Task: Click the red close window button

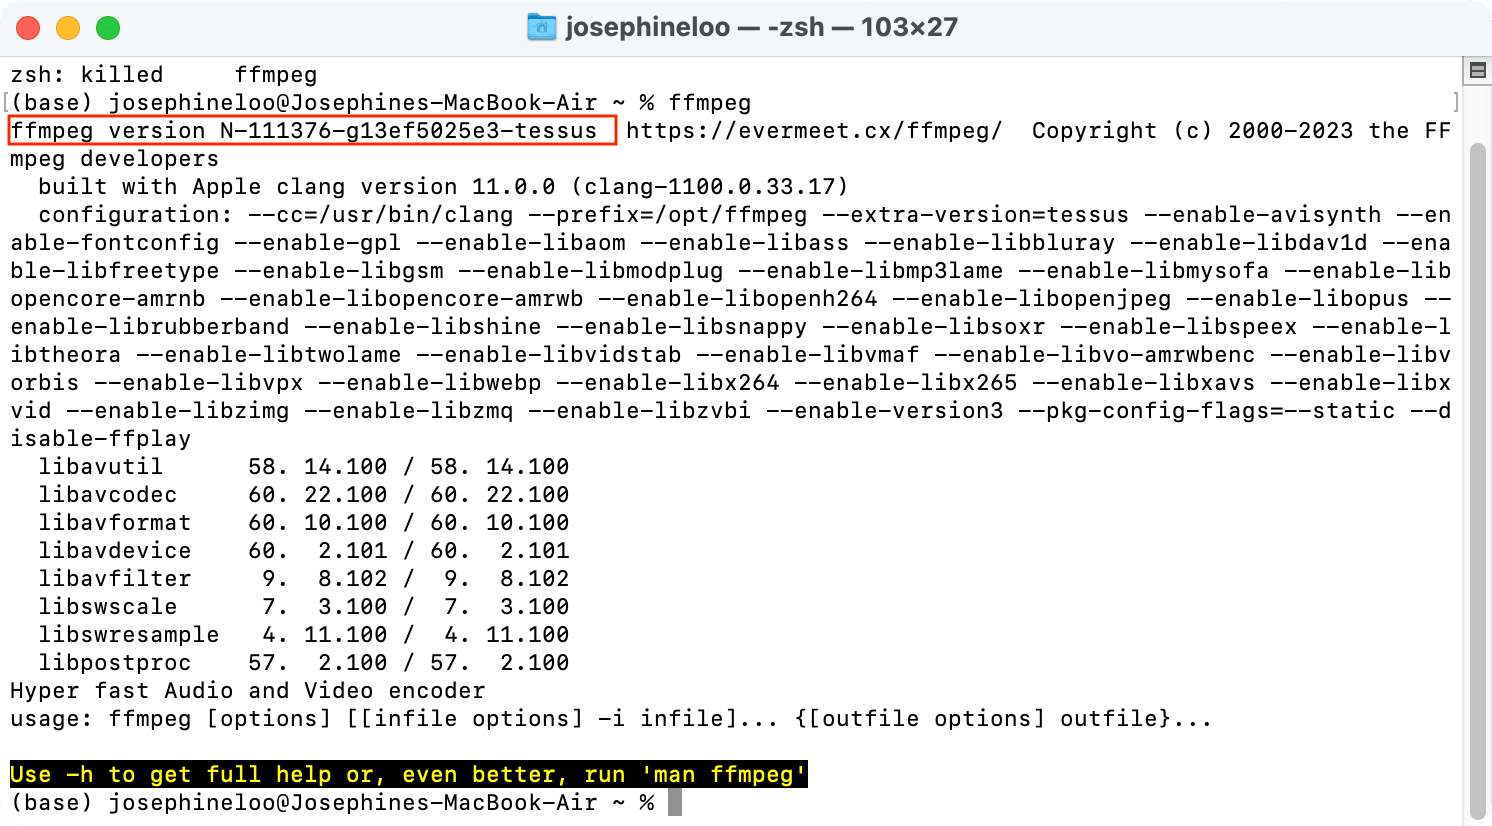Action: [x=28, y=28]
